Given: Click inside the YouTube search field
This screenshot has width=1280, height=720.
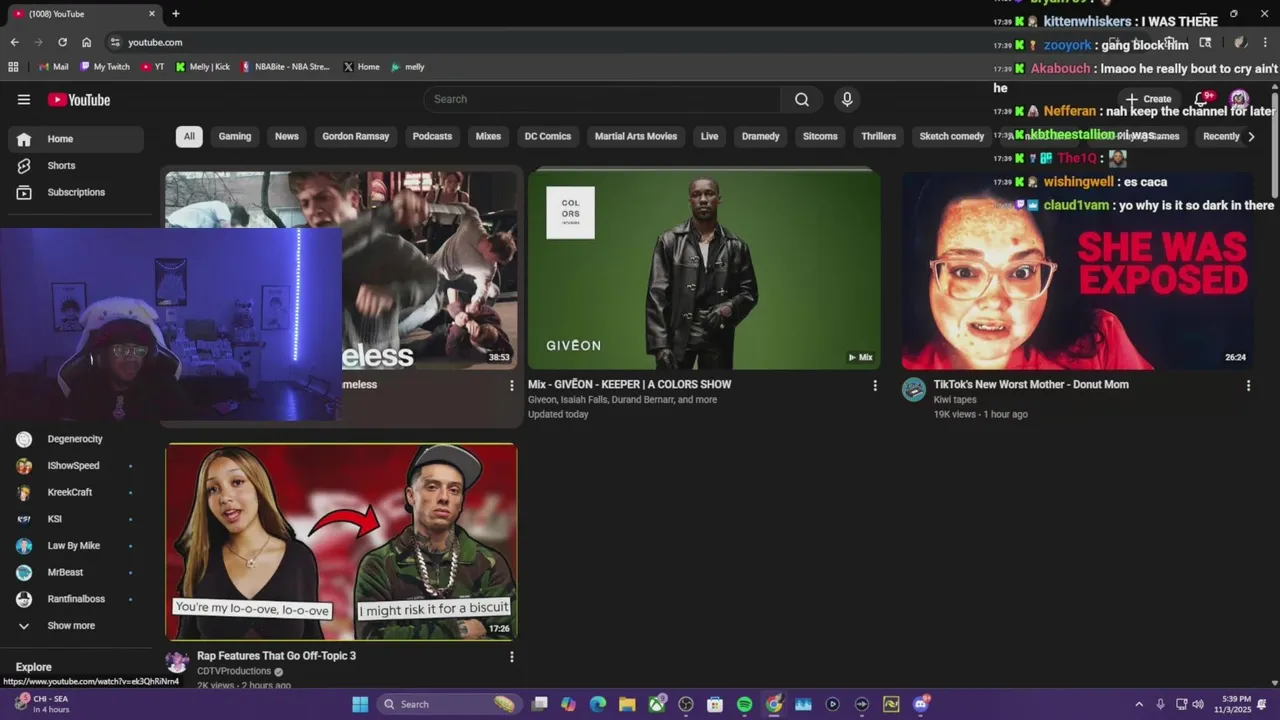Looking at the screenshot, I should (602, 99).
